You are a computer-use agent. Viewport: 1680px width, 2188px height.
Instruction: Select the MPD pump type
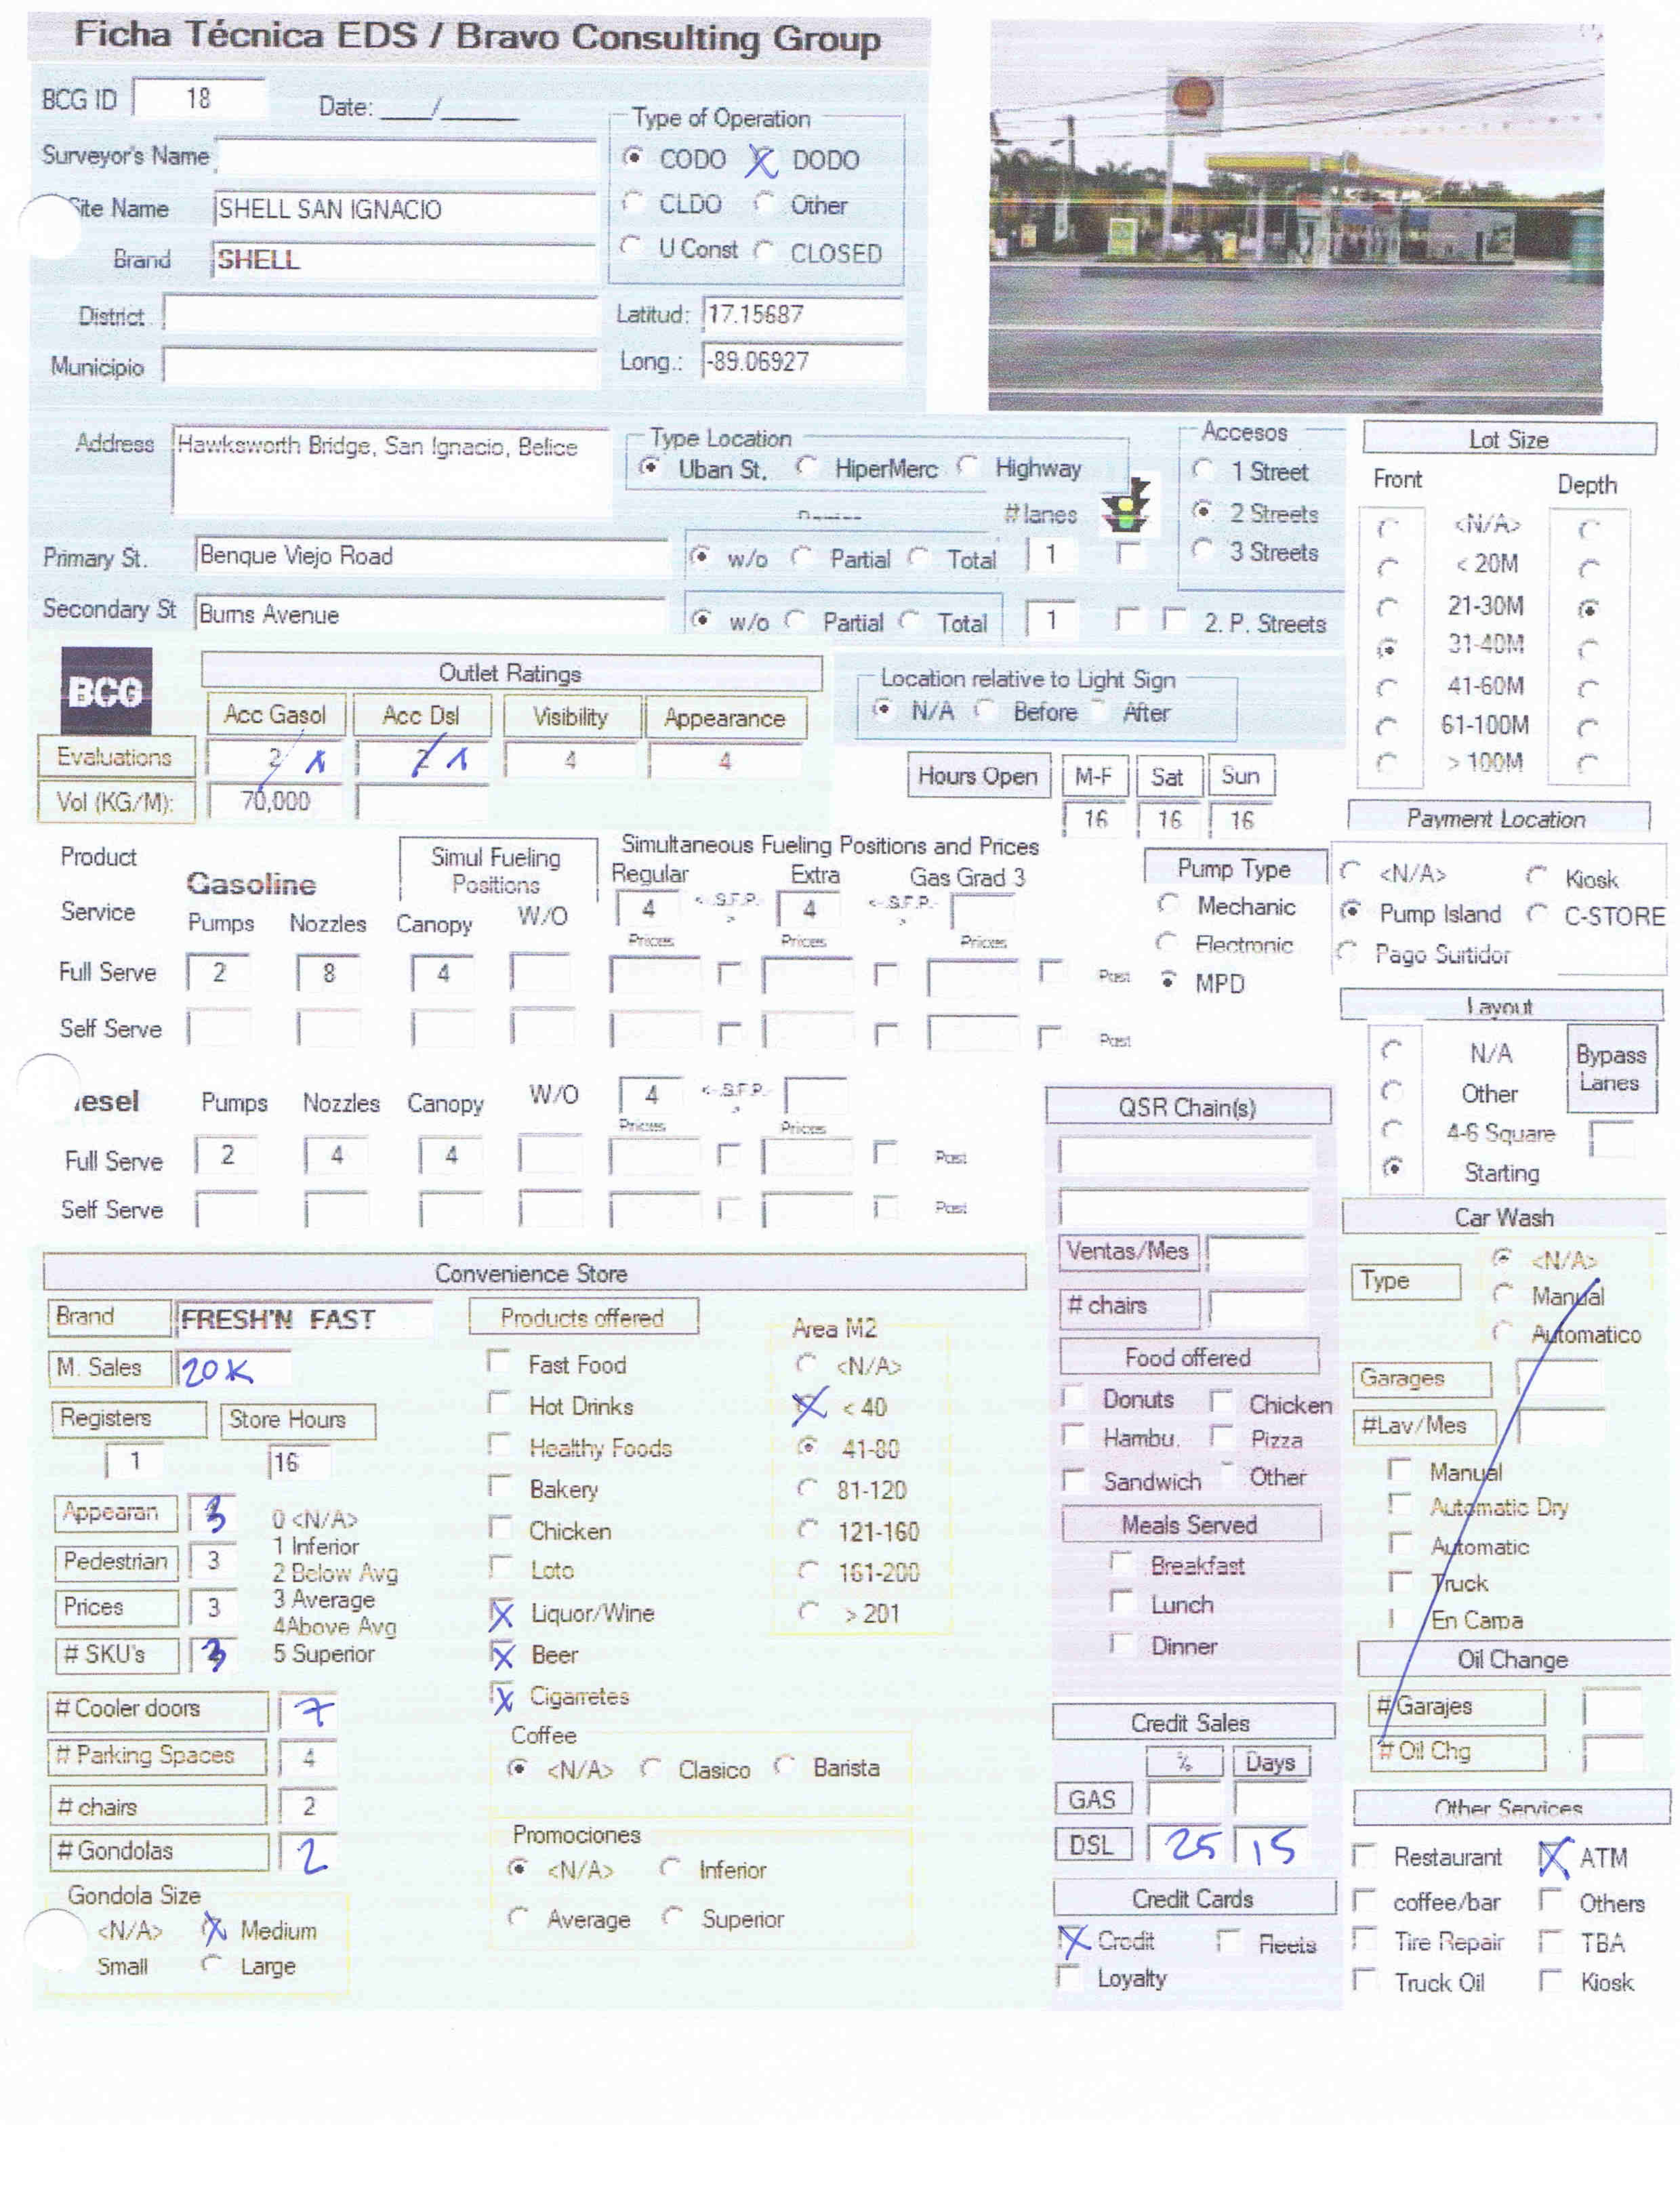click(x=1167, y=981)
